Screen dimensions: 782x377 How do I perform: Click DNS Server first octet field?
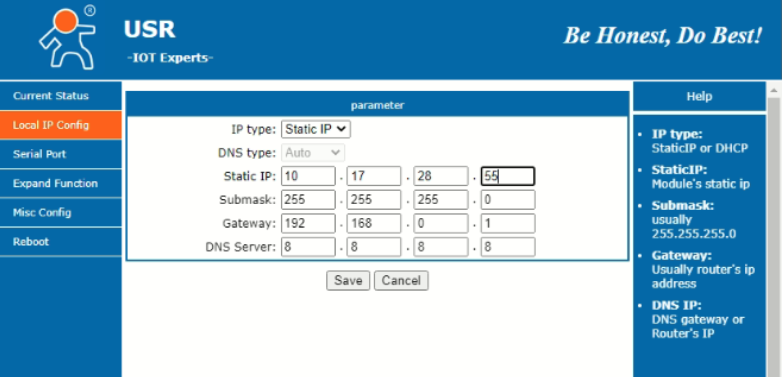(308, 247)
